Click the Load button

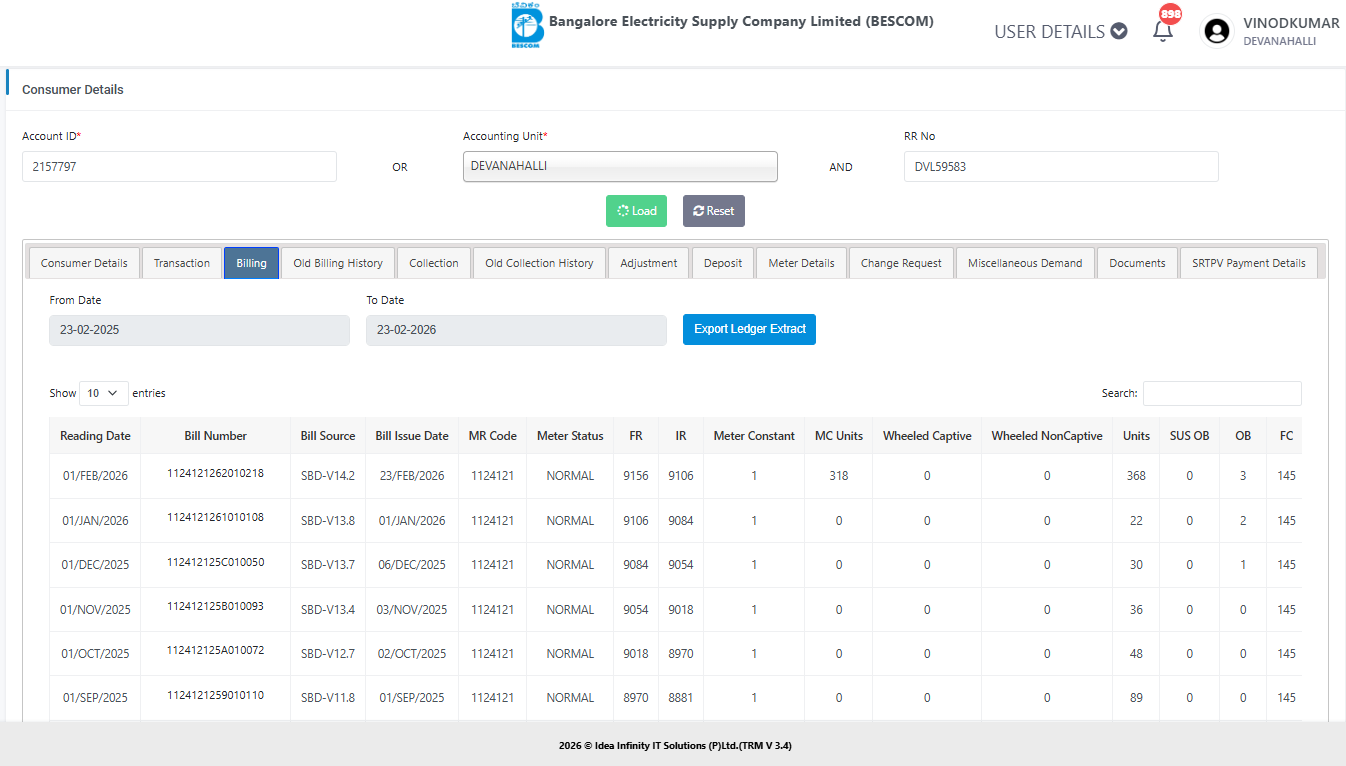[x=636, y=211]
